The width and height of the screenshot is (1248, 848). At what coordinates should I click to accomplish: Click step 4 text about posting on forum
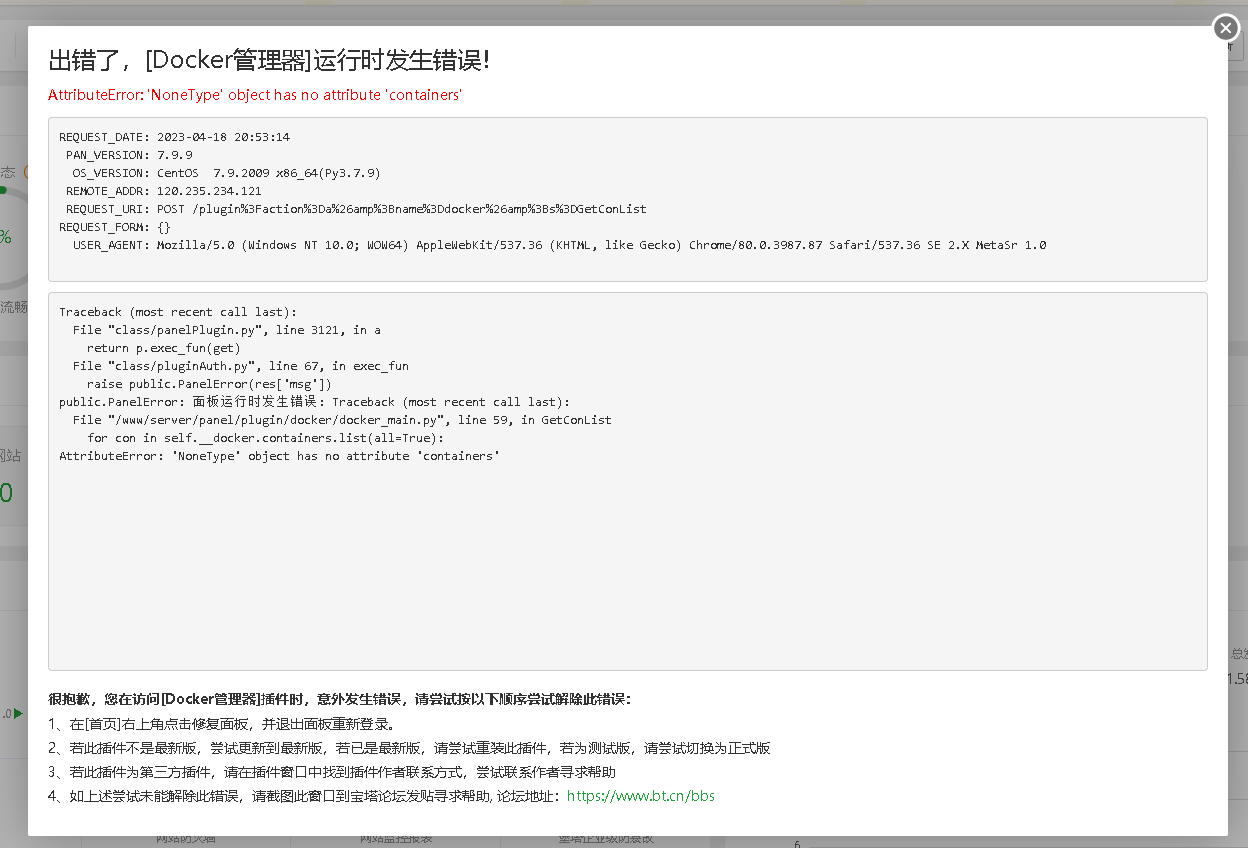[306, 796]
